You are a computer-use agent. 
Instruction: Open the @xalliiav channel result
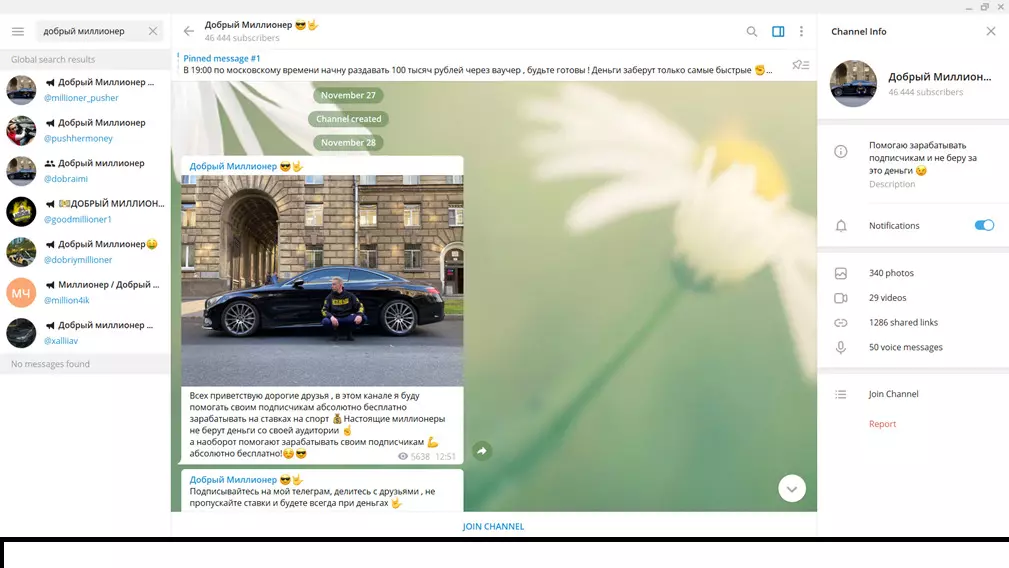(x=85, y=333)
